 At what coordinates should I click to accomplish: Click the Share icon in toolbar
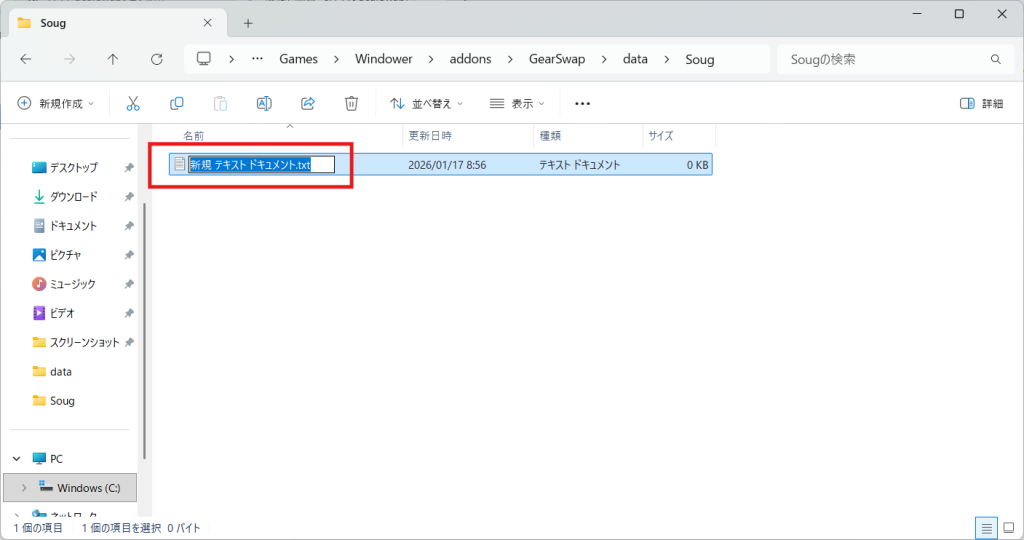308,103
